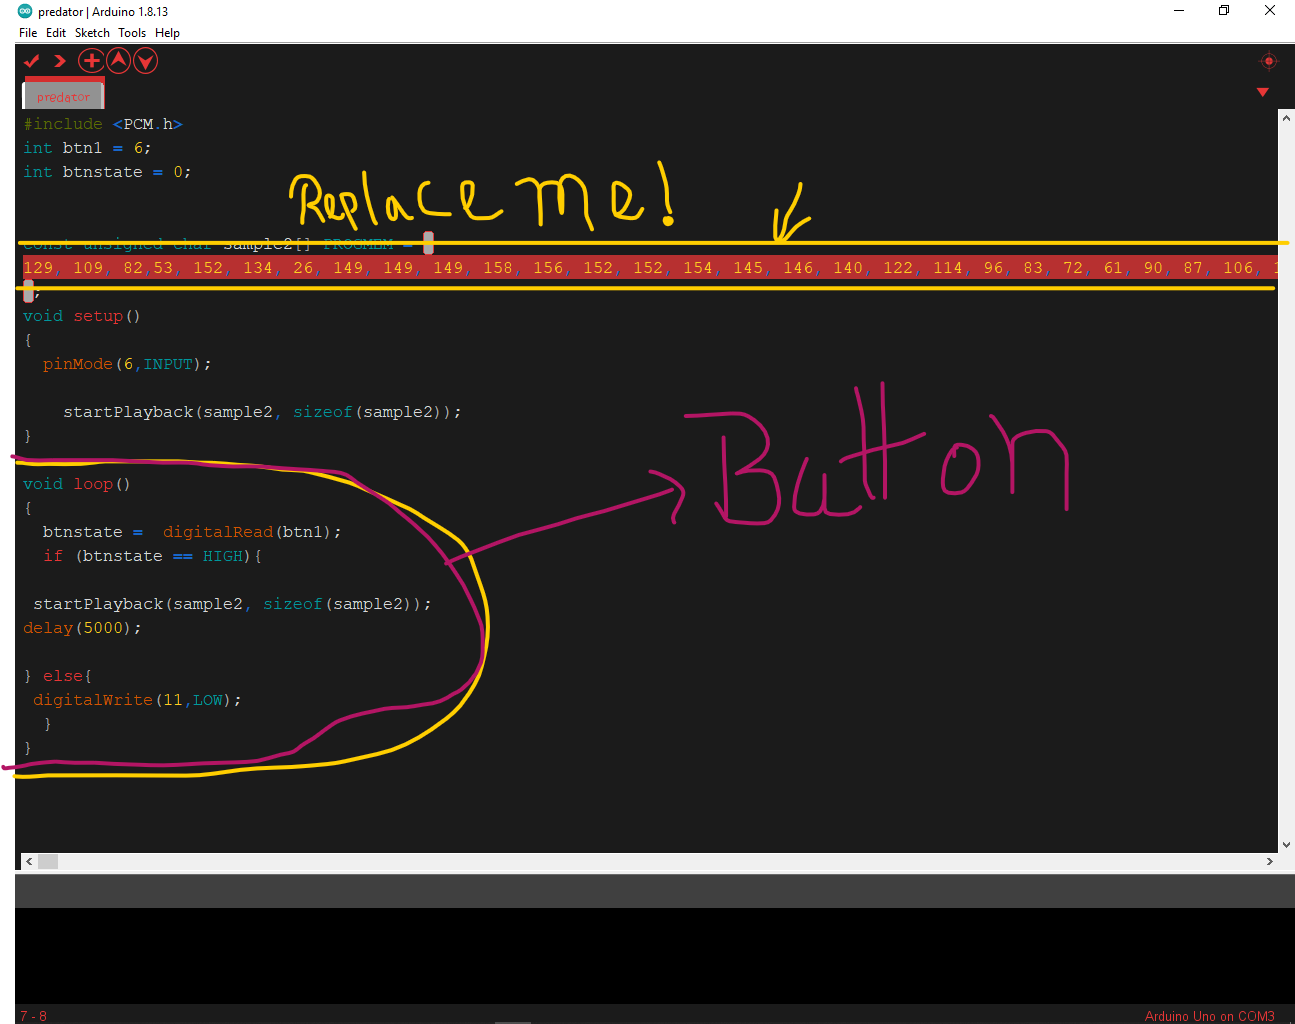
Task: Close the Arduino IDE window
Action: click(x=1270, y=11)
